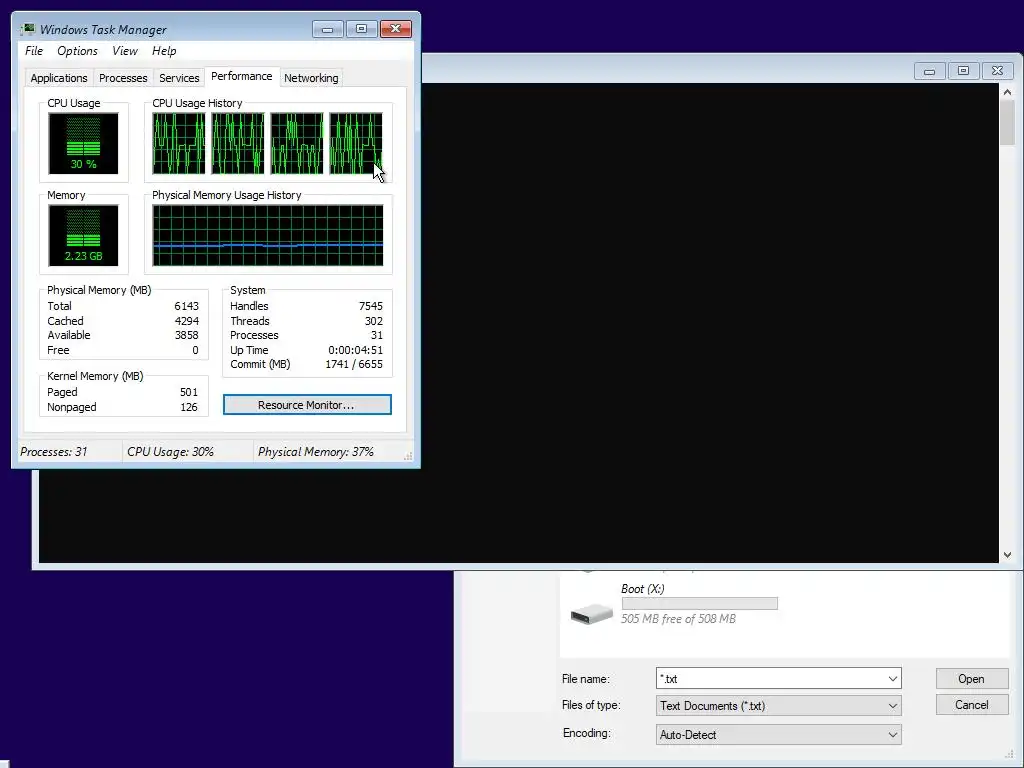Expand the Files of type dropdown
1024x768 pixels.
tap(778, 705)
